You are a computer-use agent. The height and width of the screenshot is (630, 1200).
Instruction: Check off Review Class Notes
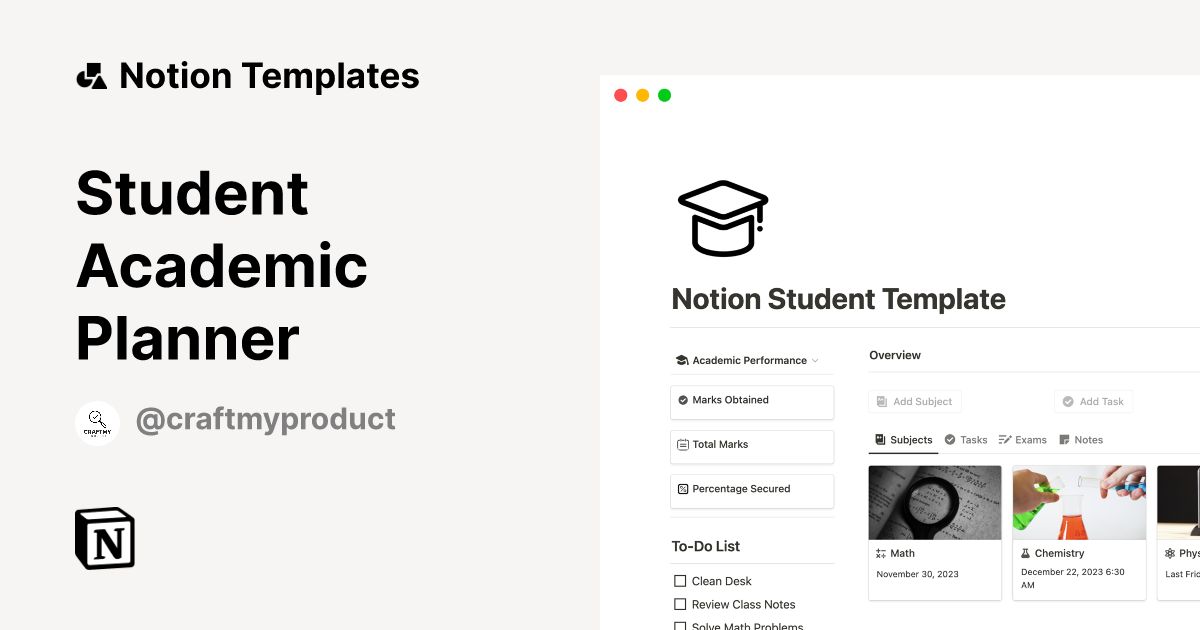[x=680, y=604]
